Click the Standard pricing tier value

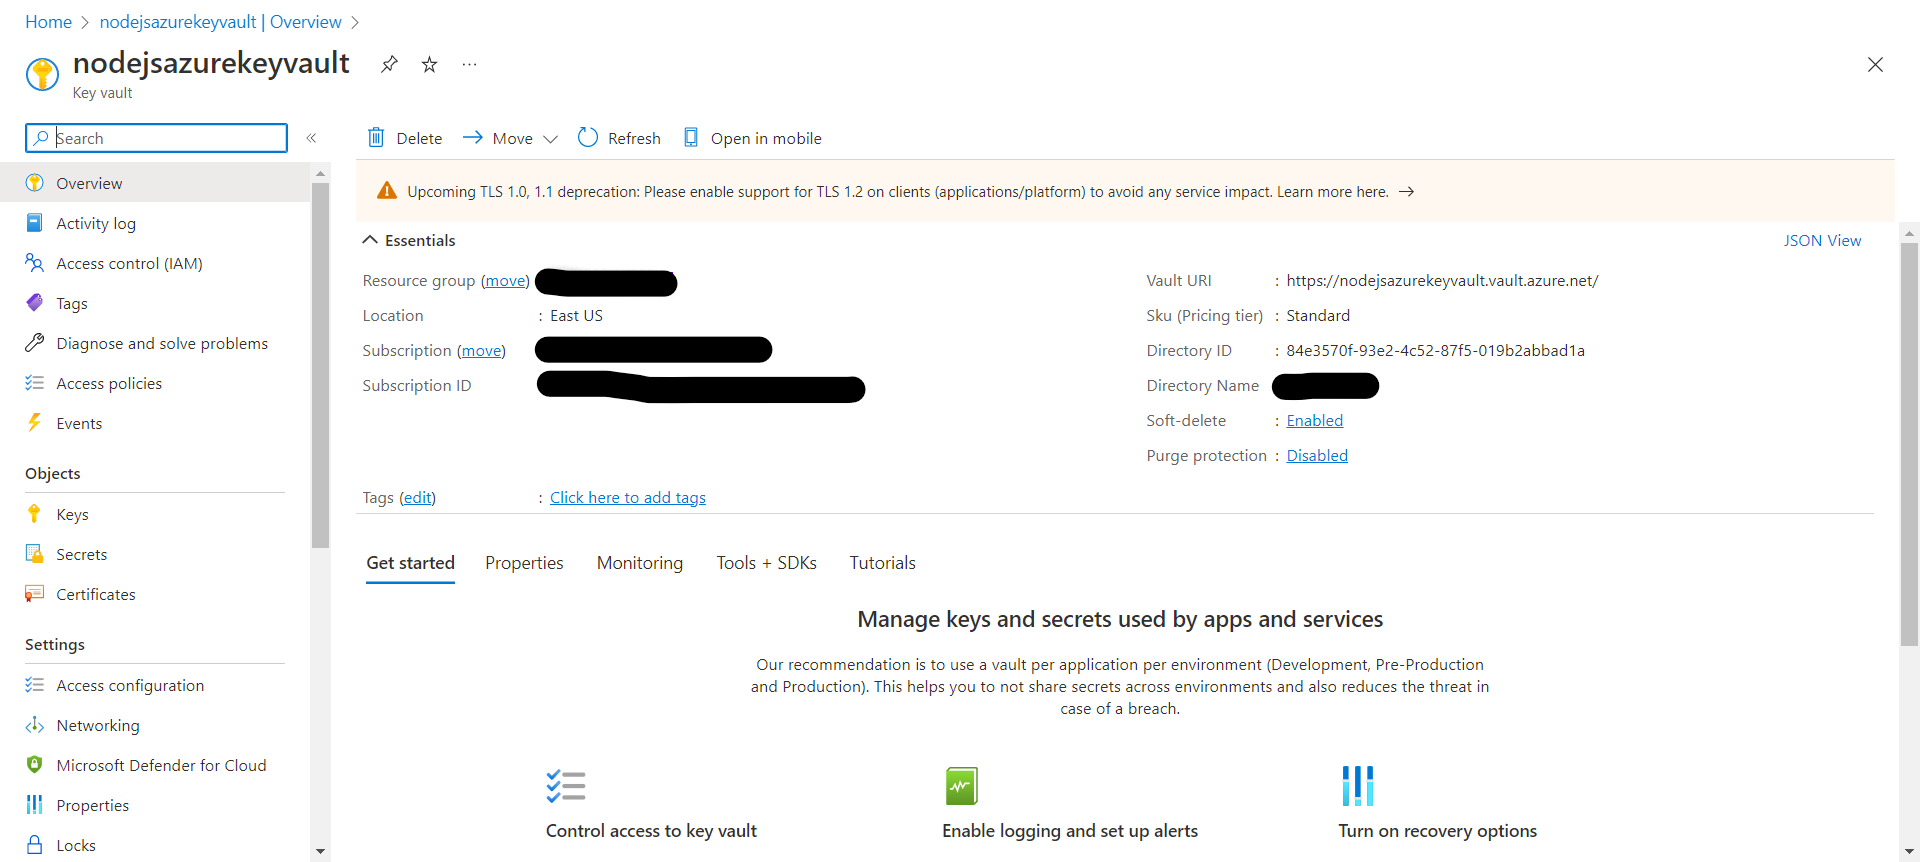pos(1318,315)
